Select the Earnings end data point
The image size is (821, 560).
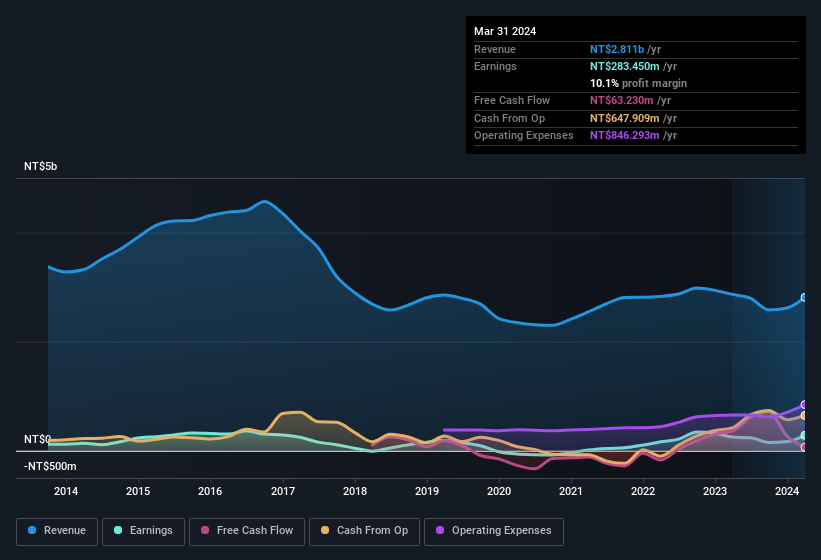point(804,435)
